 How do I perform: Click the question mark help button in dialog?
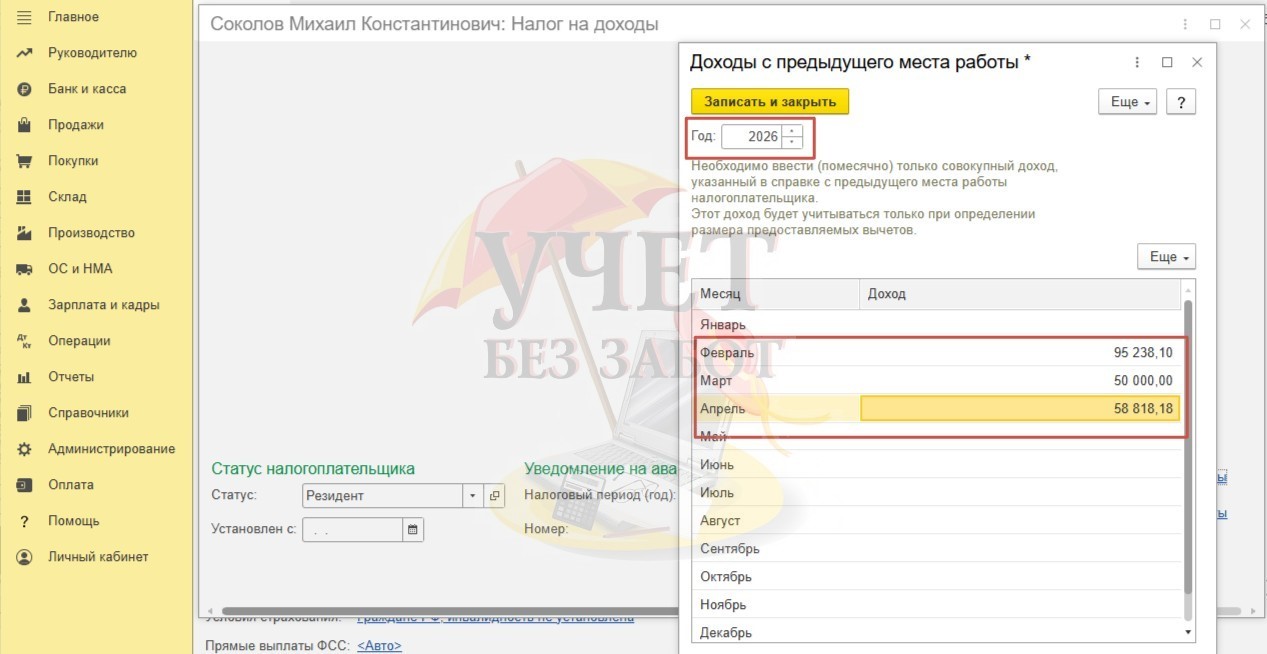[x=1181, y=102]
